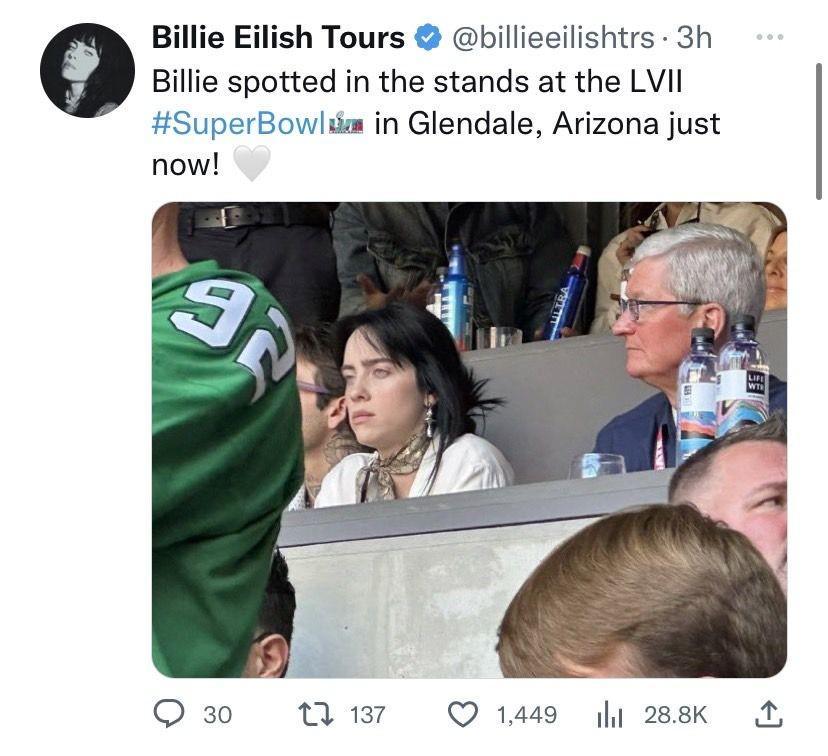Open the #SuperBowl hashtag link

238,124
